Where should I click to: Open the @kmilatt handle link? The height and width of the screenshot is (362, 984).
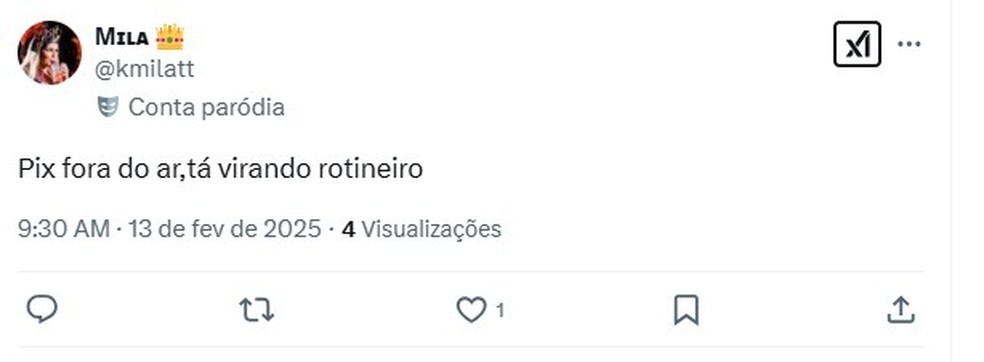click(x=144, y=69)
